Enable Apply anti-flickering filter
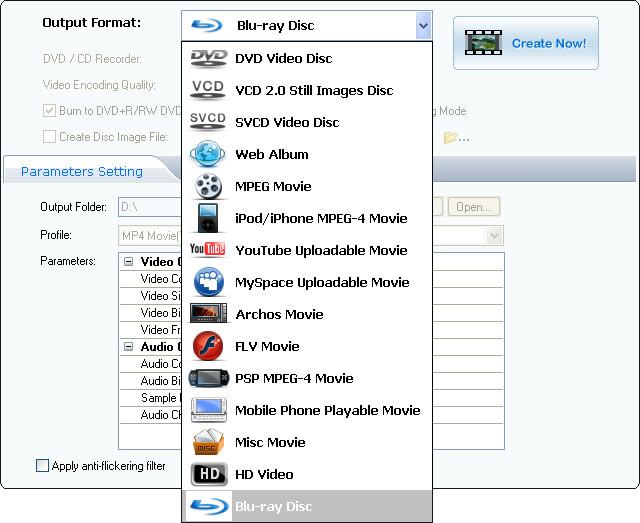Image resolution: width=640 pixels, height=523 pixels. coord(42,465)
